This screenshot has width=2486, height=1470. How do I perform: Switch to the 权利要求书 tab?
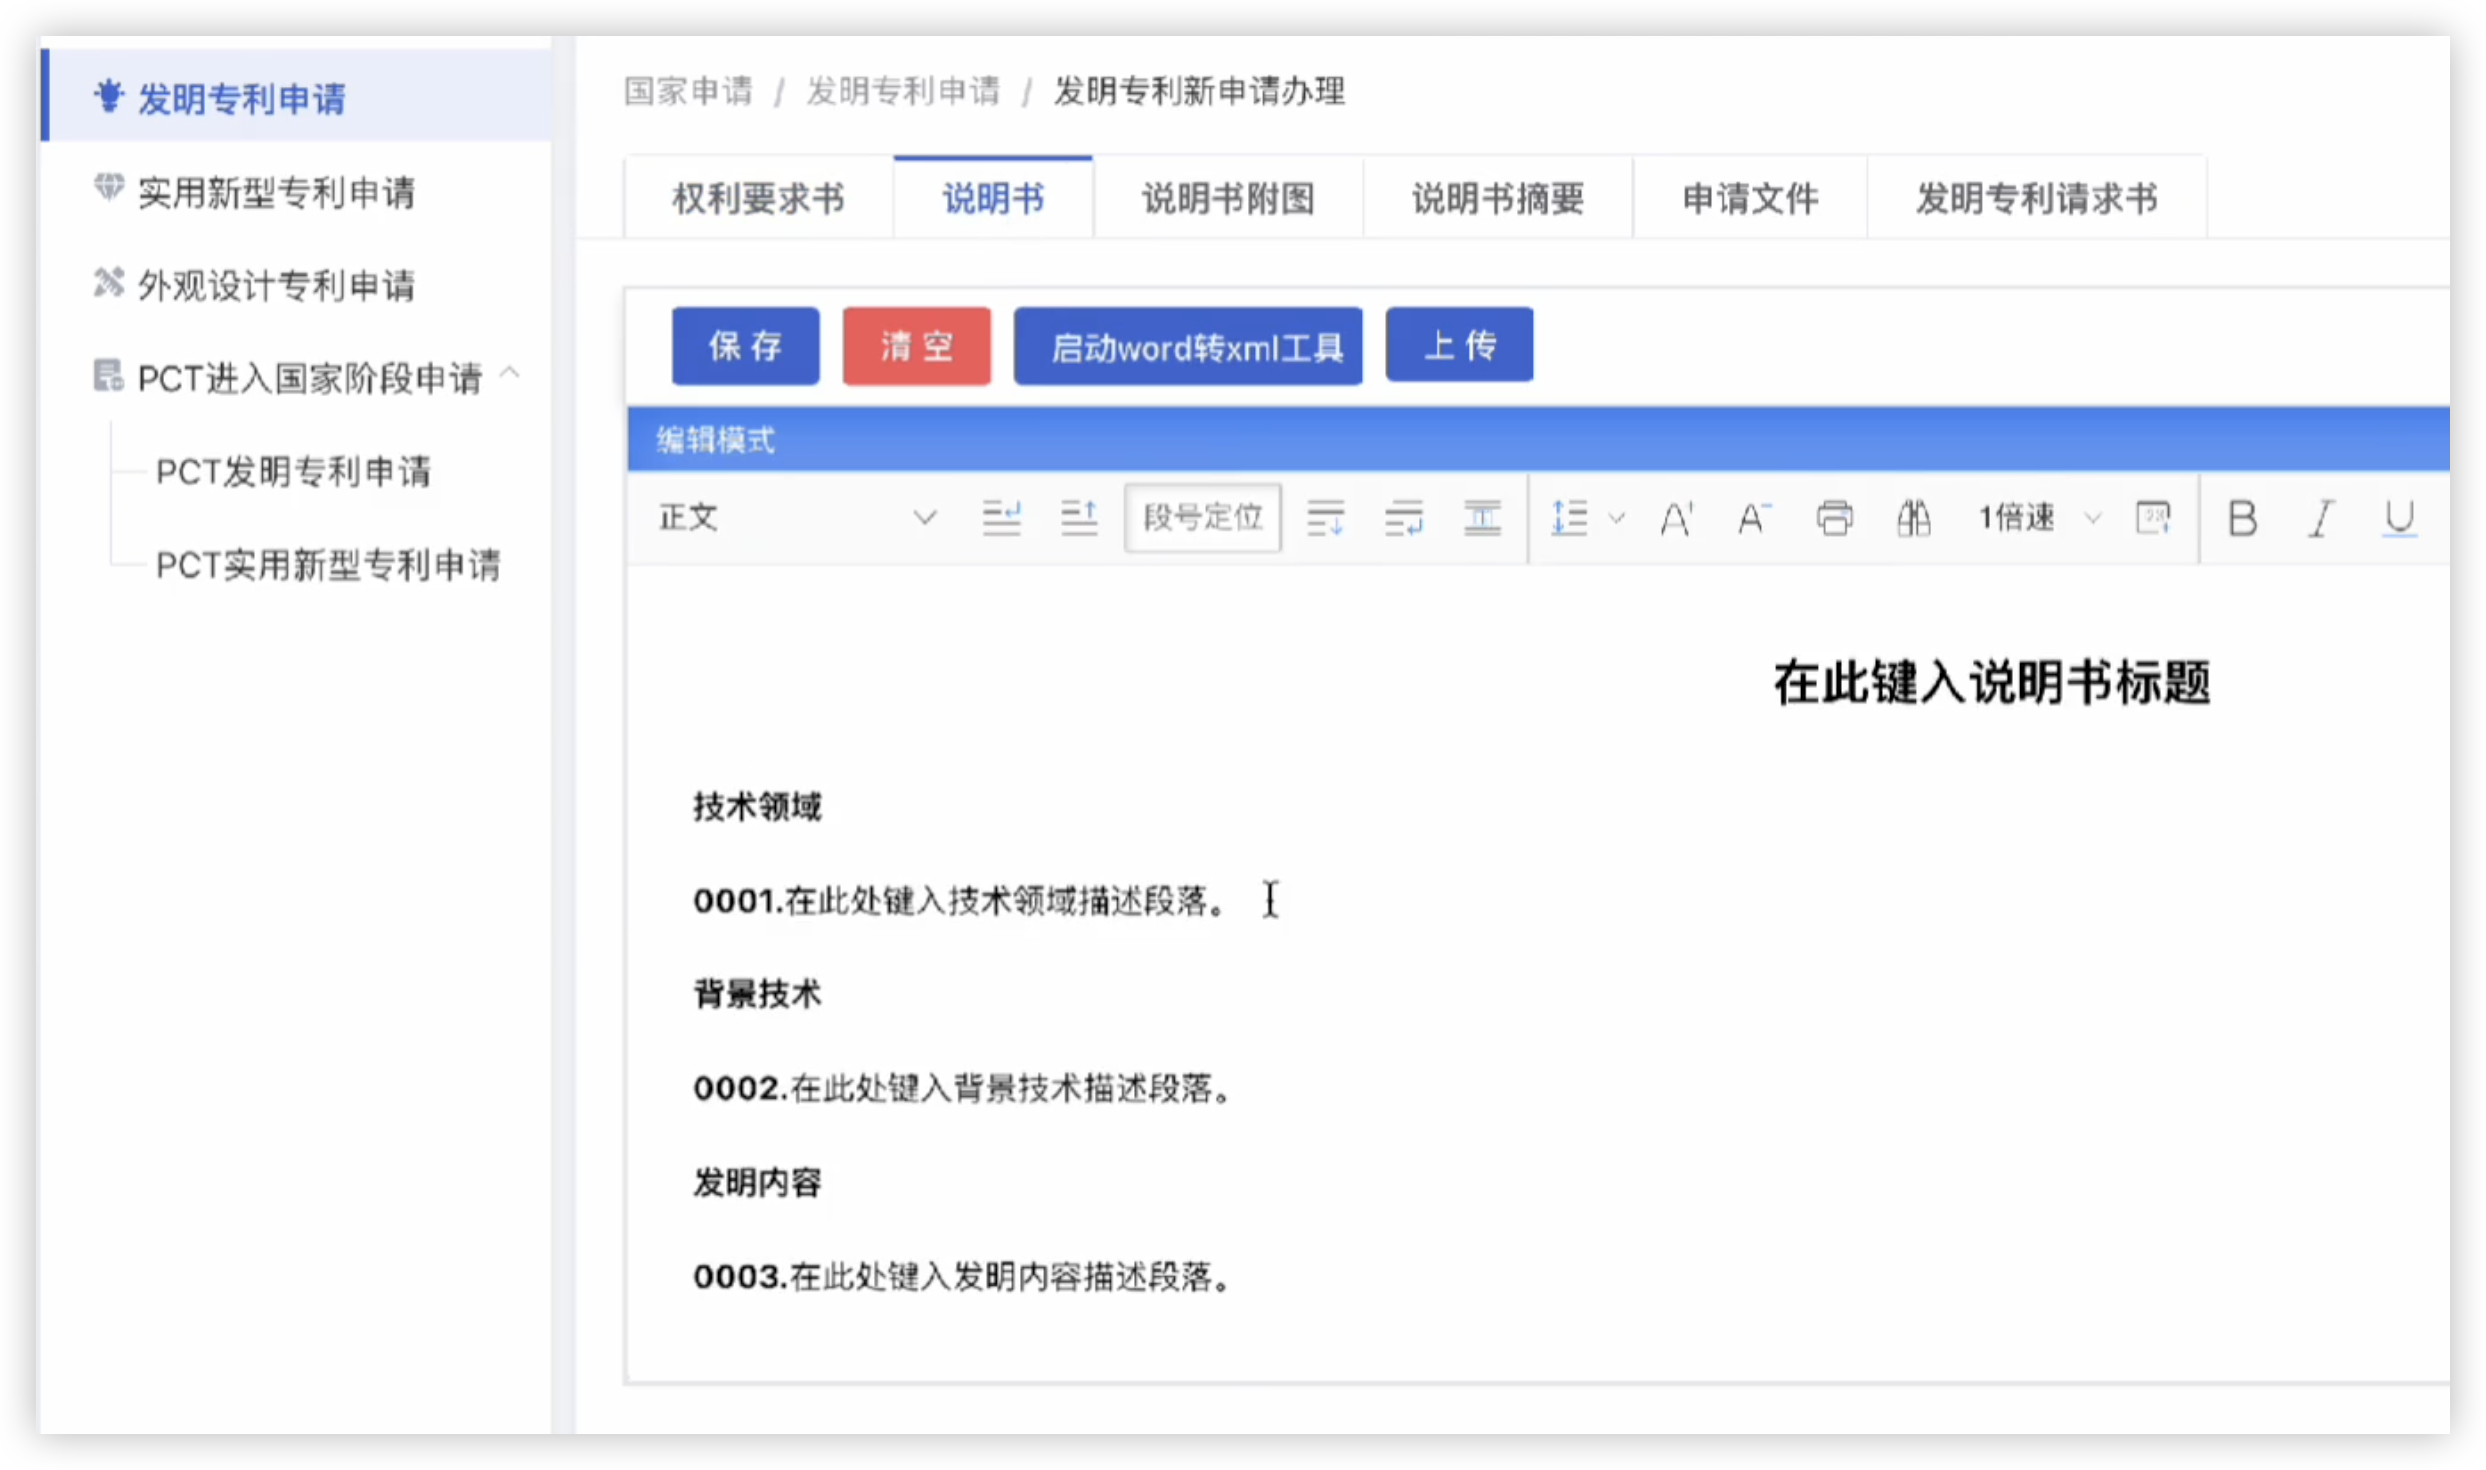(758, 198)
